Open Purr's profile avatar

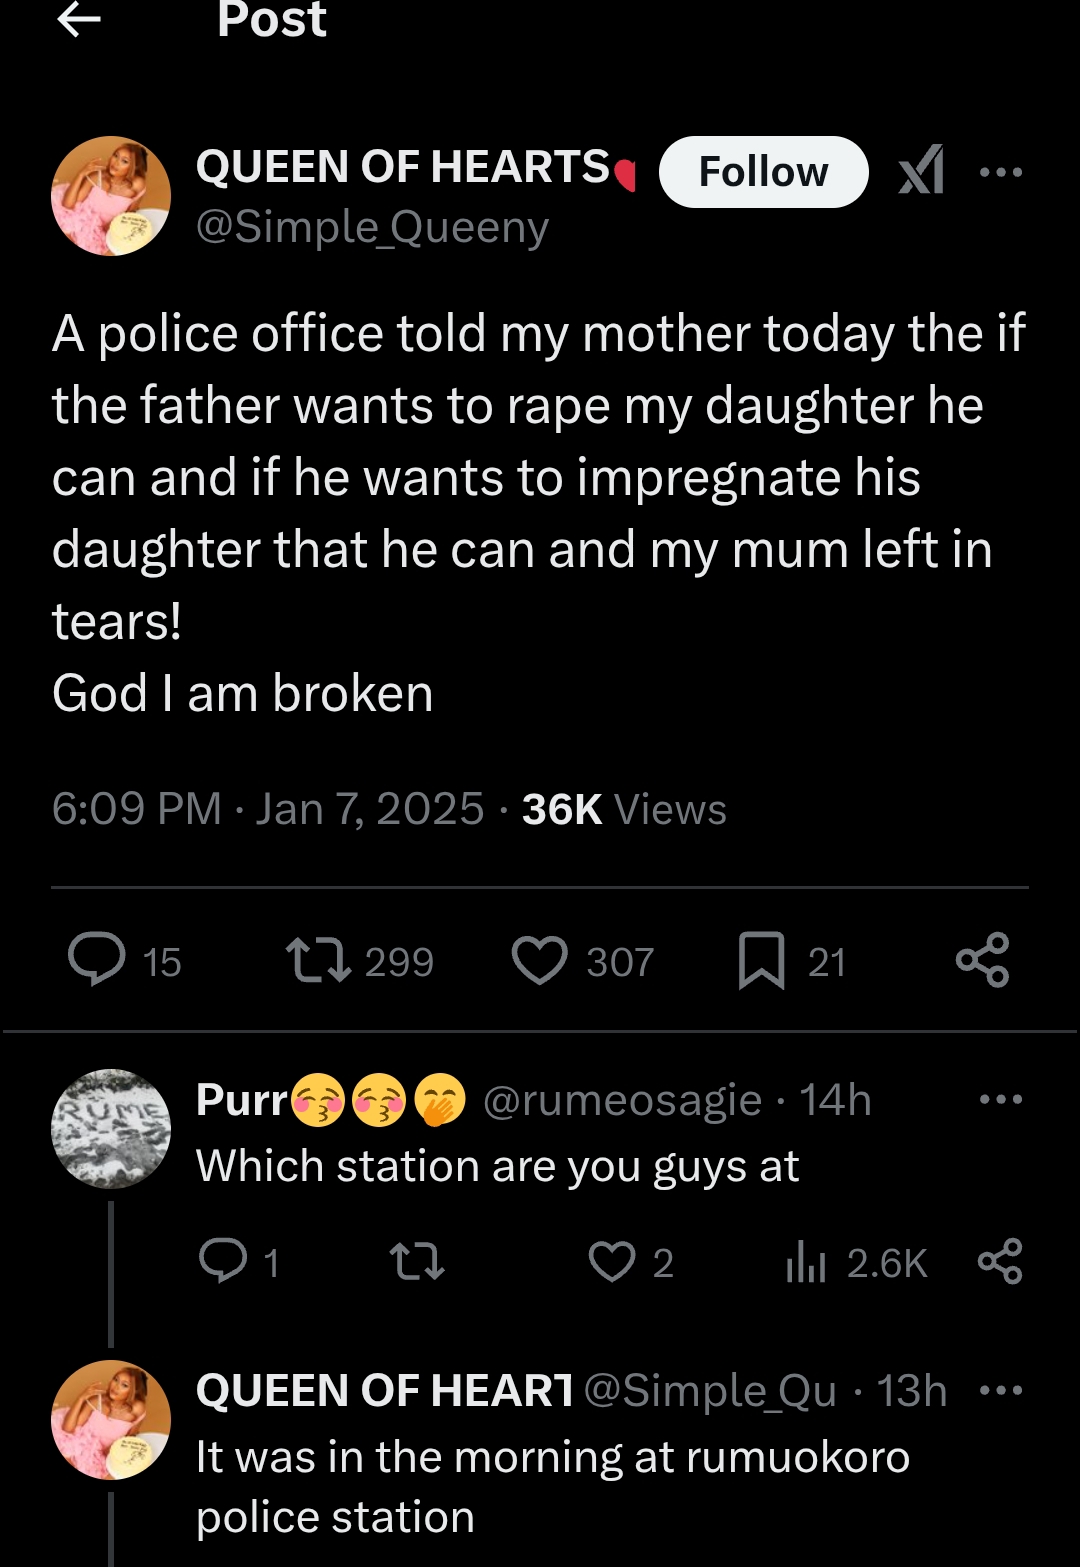click(x=111, y=1129)
